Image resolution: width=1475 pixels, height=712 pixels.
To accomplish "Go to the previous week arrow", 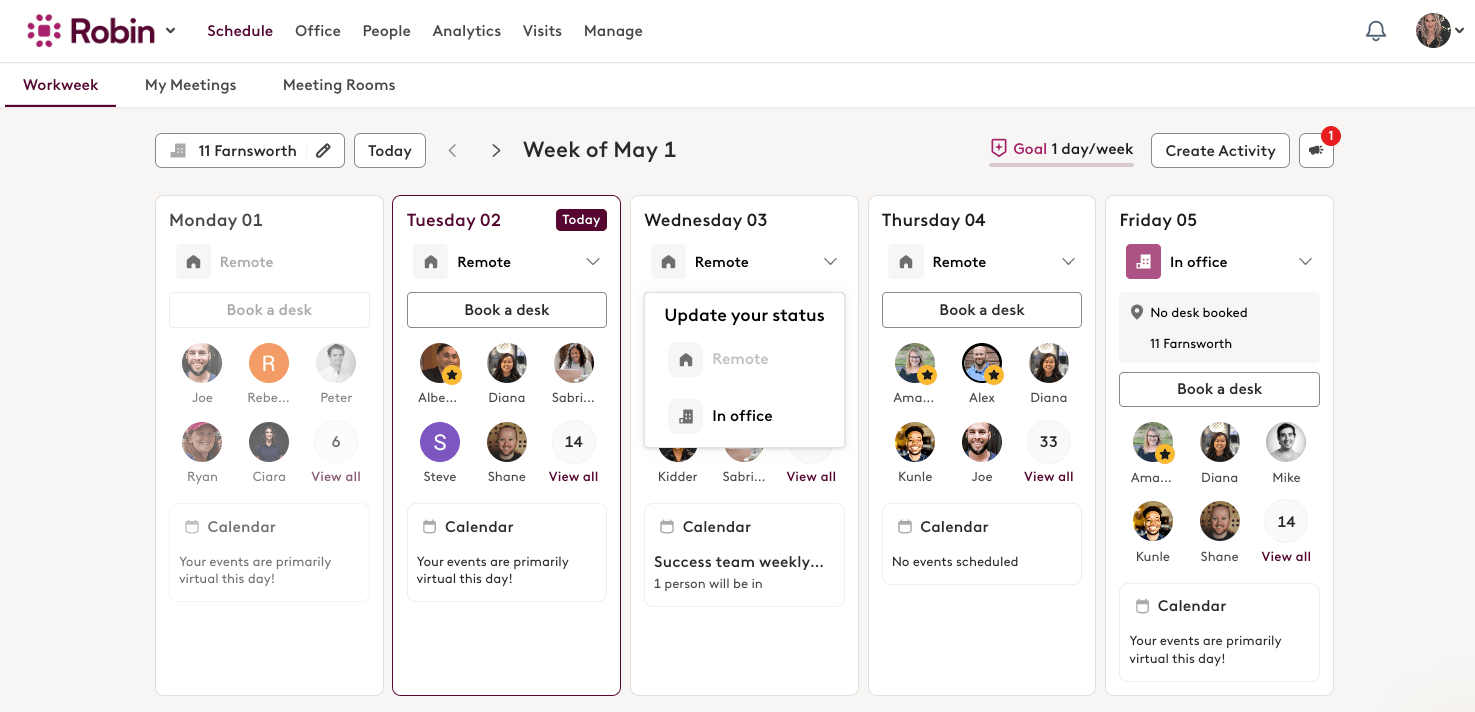I will [453, 151].
